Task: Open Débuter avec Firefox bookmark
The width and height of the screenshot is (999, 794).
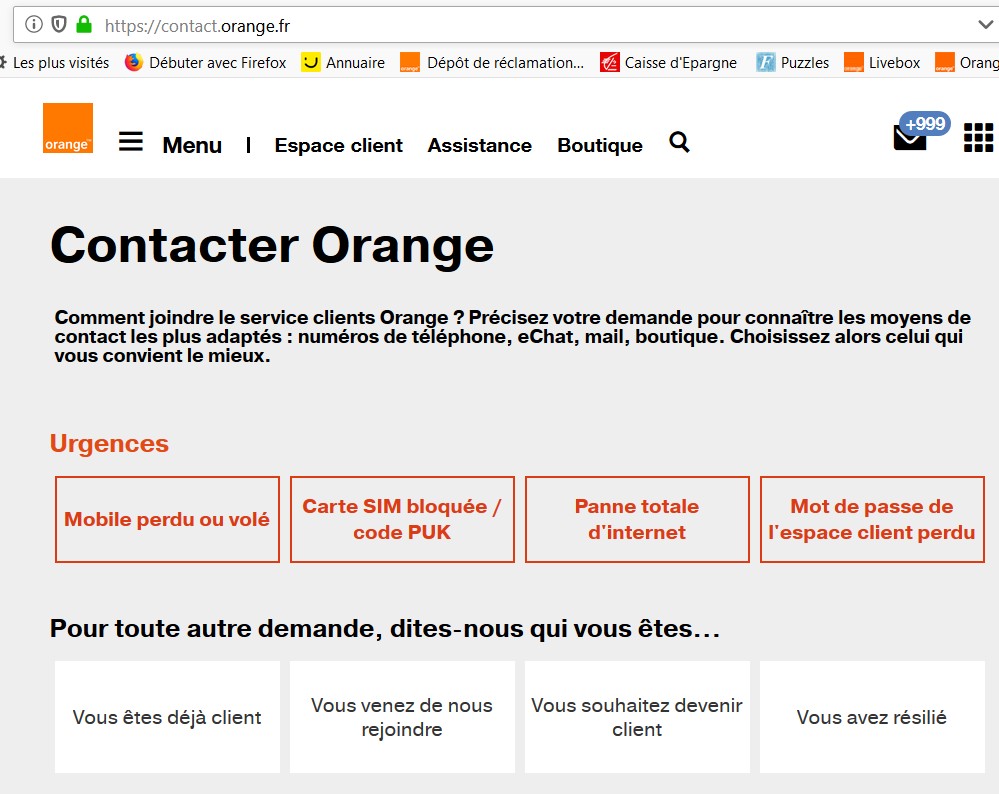Action: pyautogui.click(x=205, y=62)
